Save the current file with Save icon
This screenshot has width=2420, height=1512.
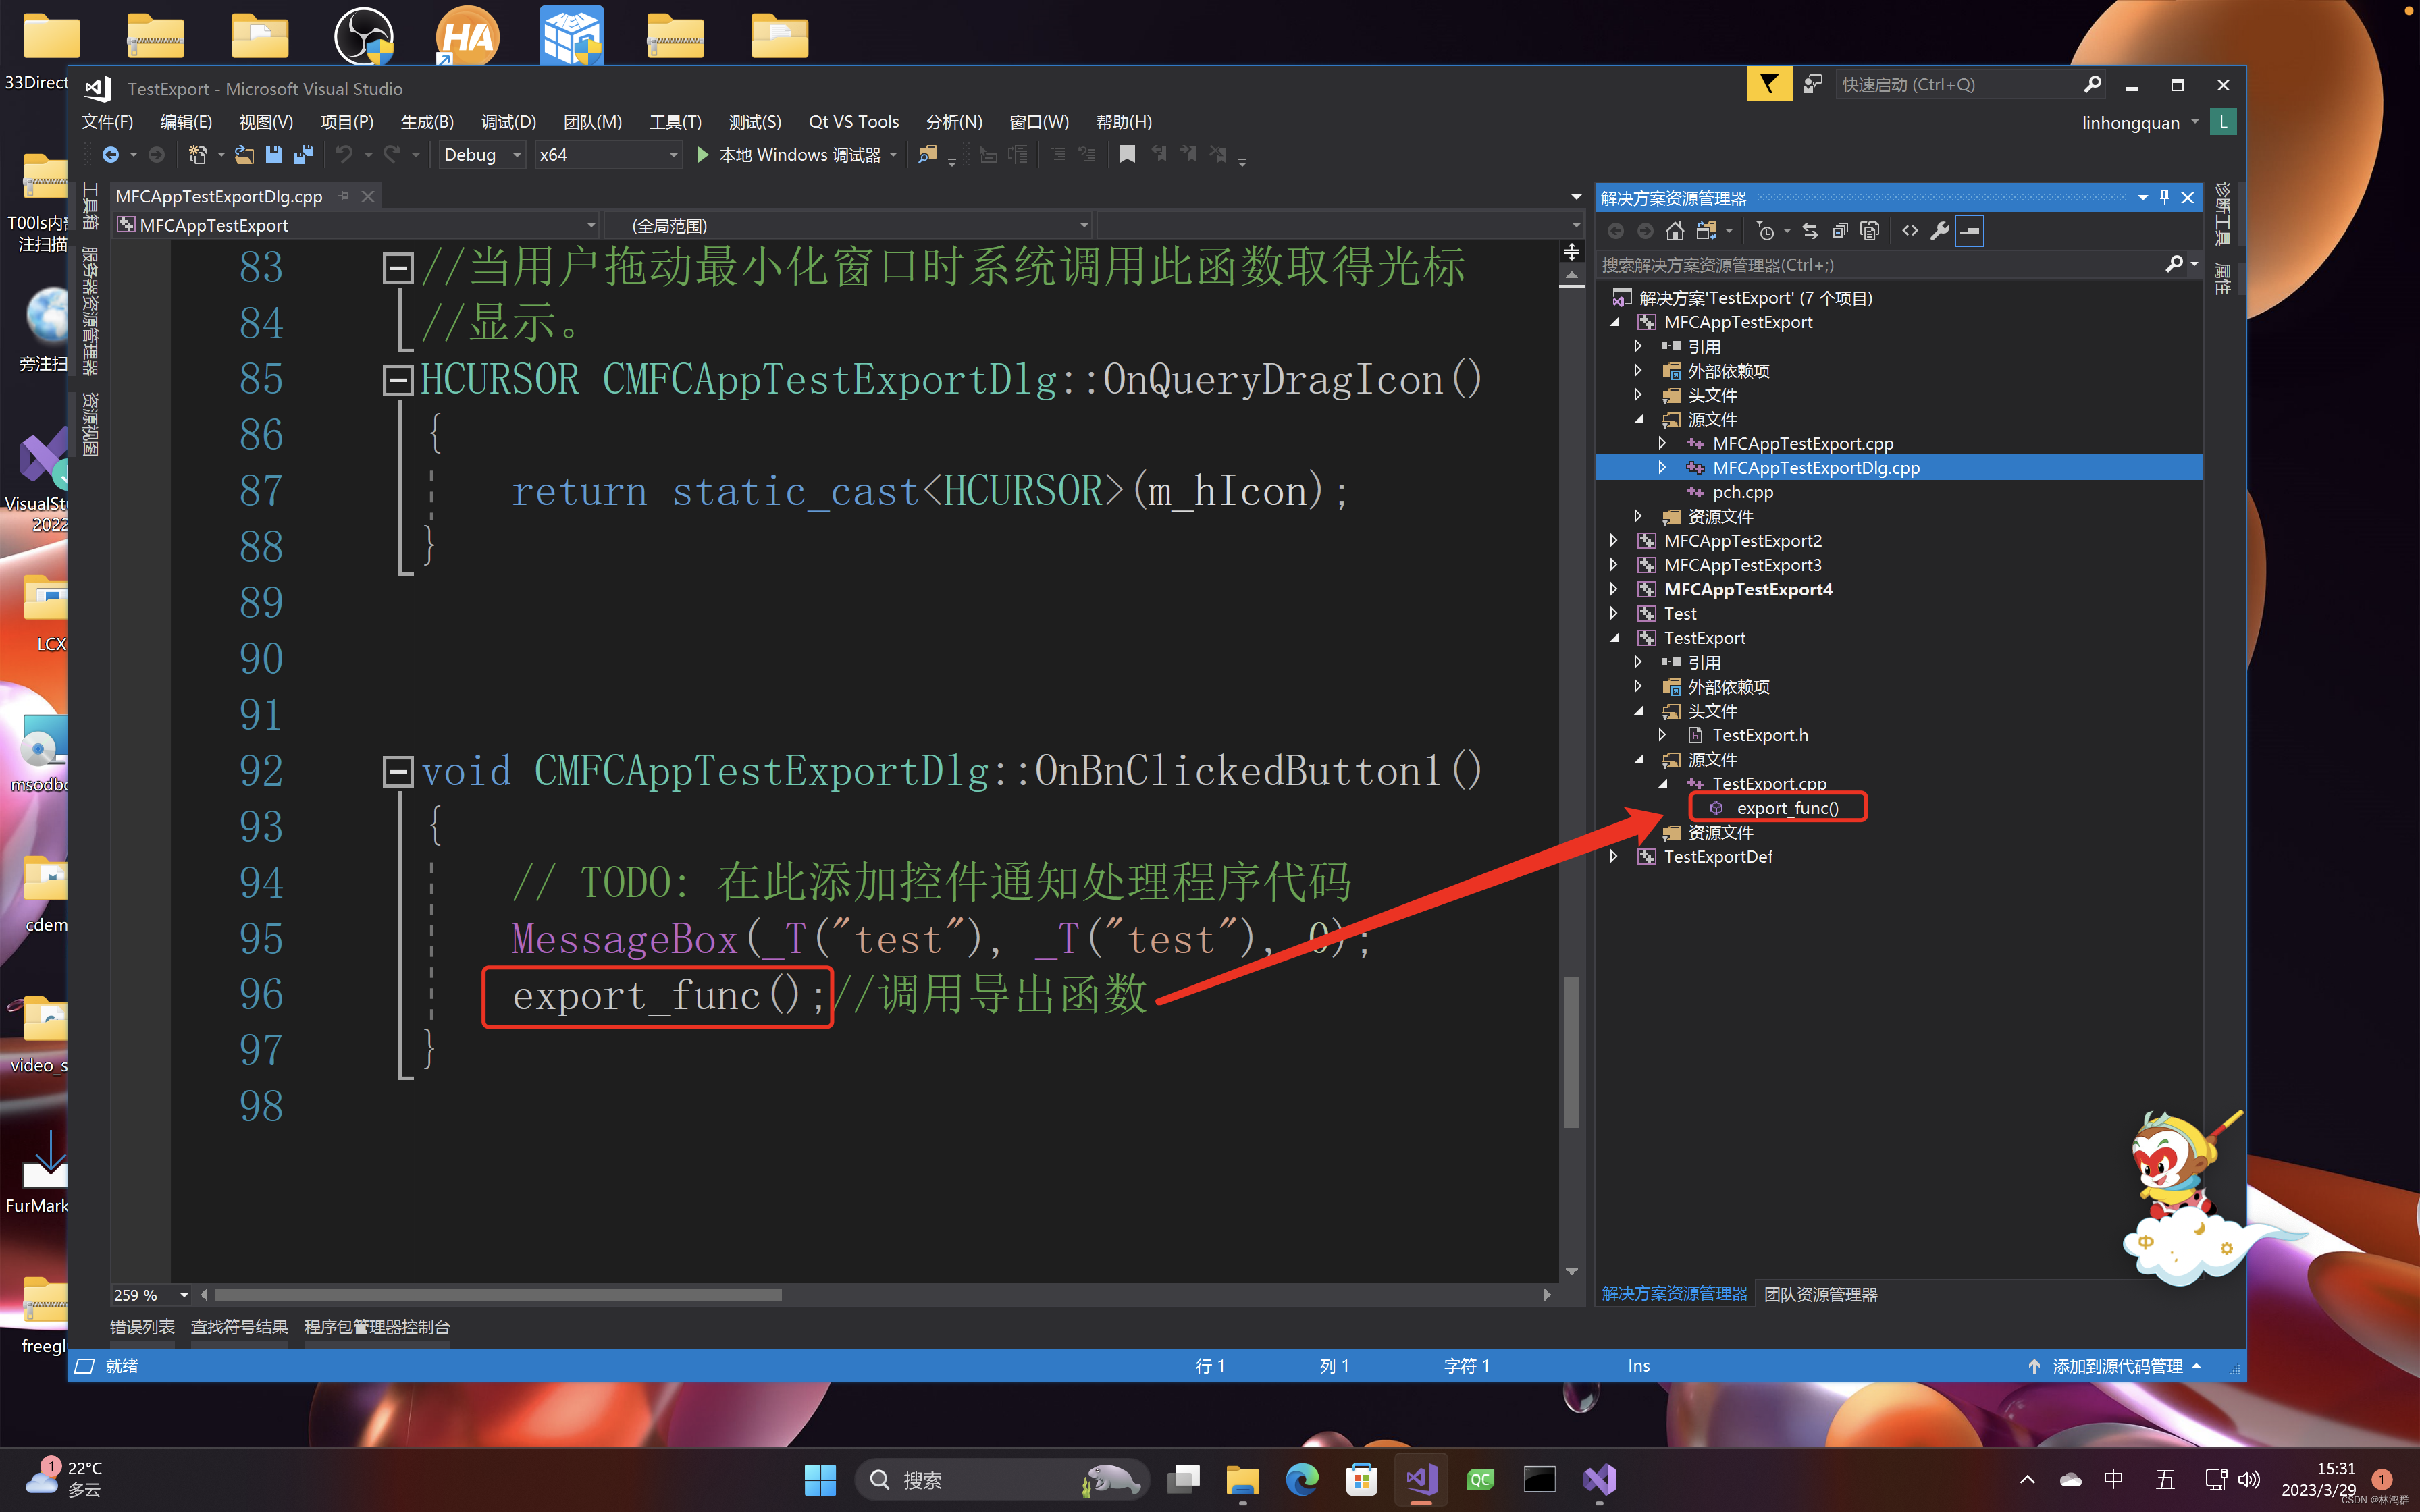pos(273,154)
